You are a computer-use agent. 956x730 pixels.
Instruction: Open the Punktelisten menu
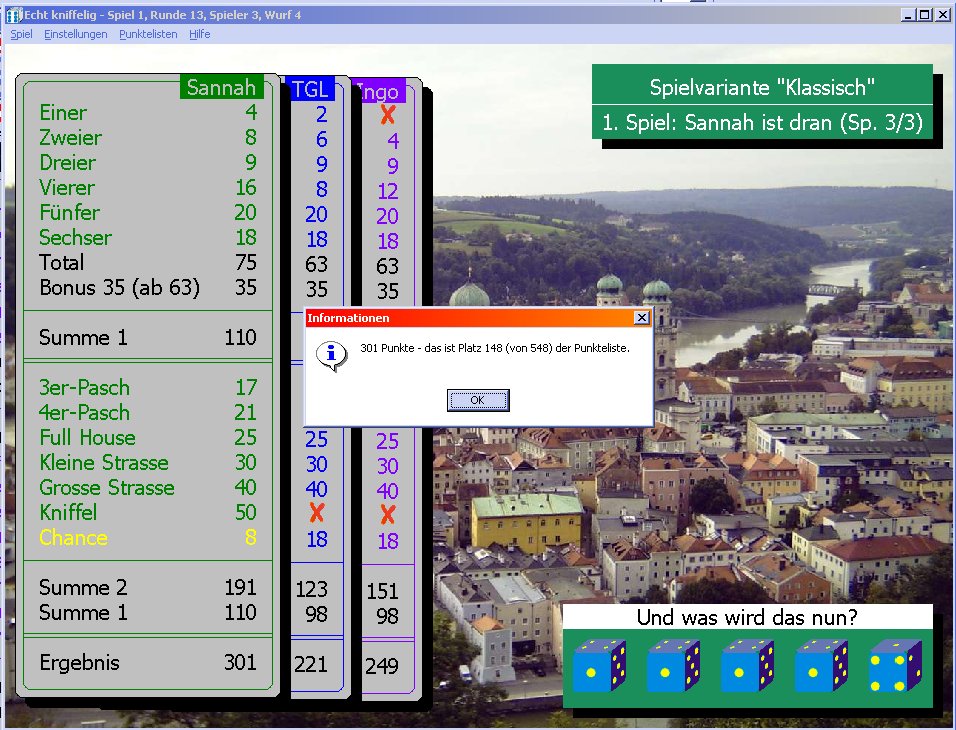point(148,34)
